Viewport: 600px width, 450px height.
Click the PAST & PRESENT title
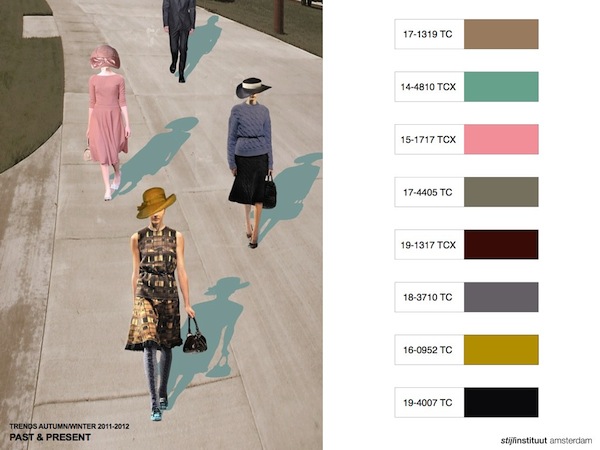point(50,438)
